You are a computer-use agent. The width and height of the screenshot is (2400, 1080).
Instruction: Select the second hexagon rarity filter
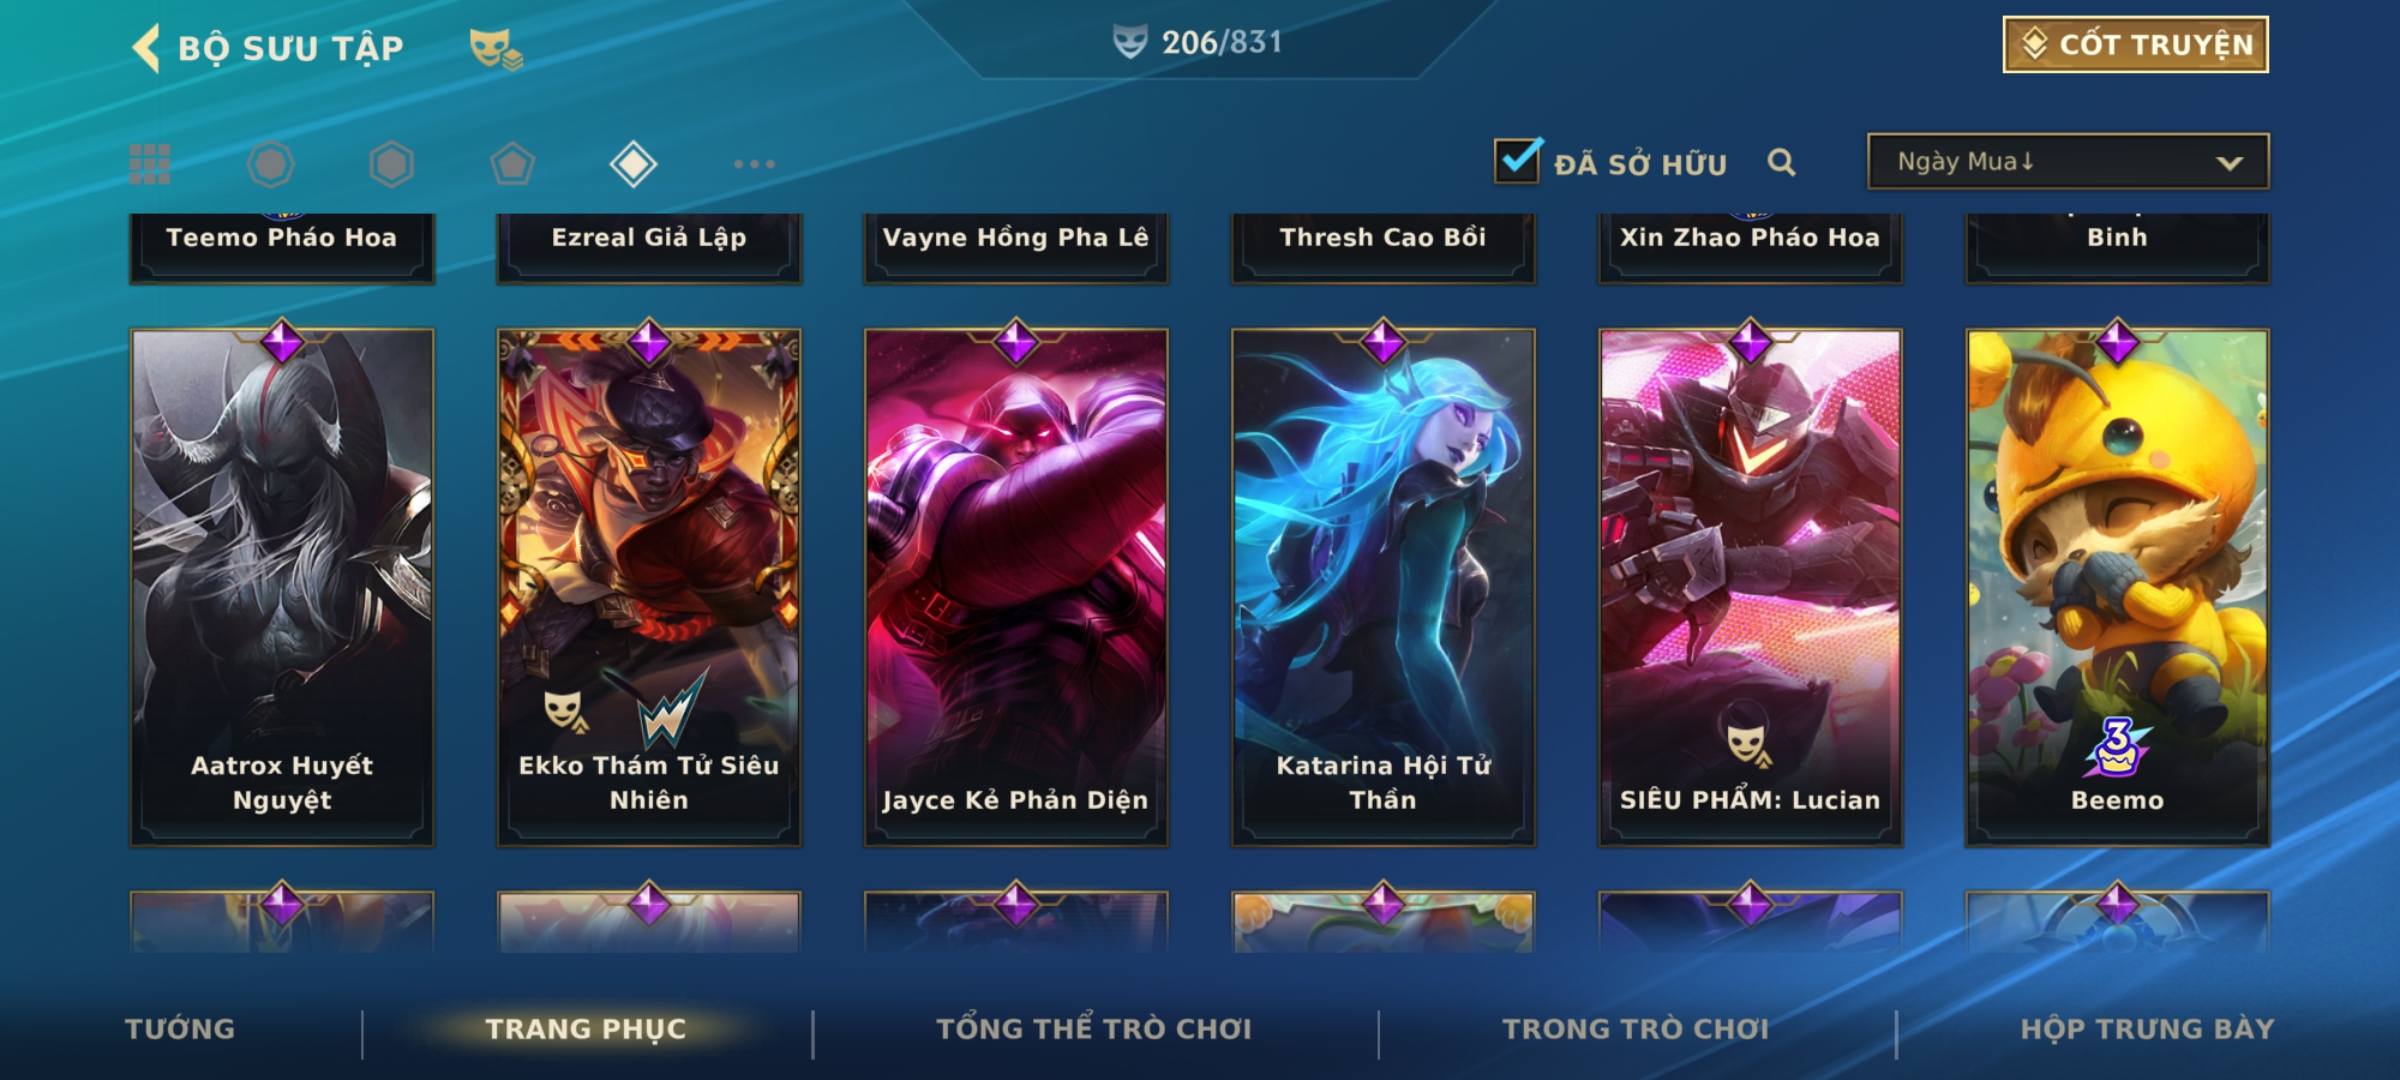pyautogui.click(x=391, y=164)
